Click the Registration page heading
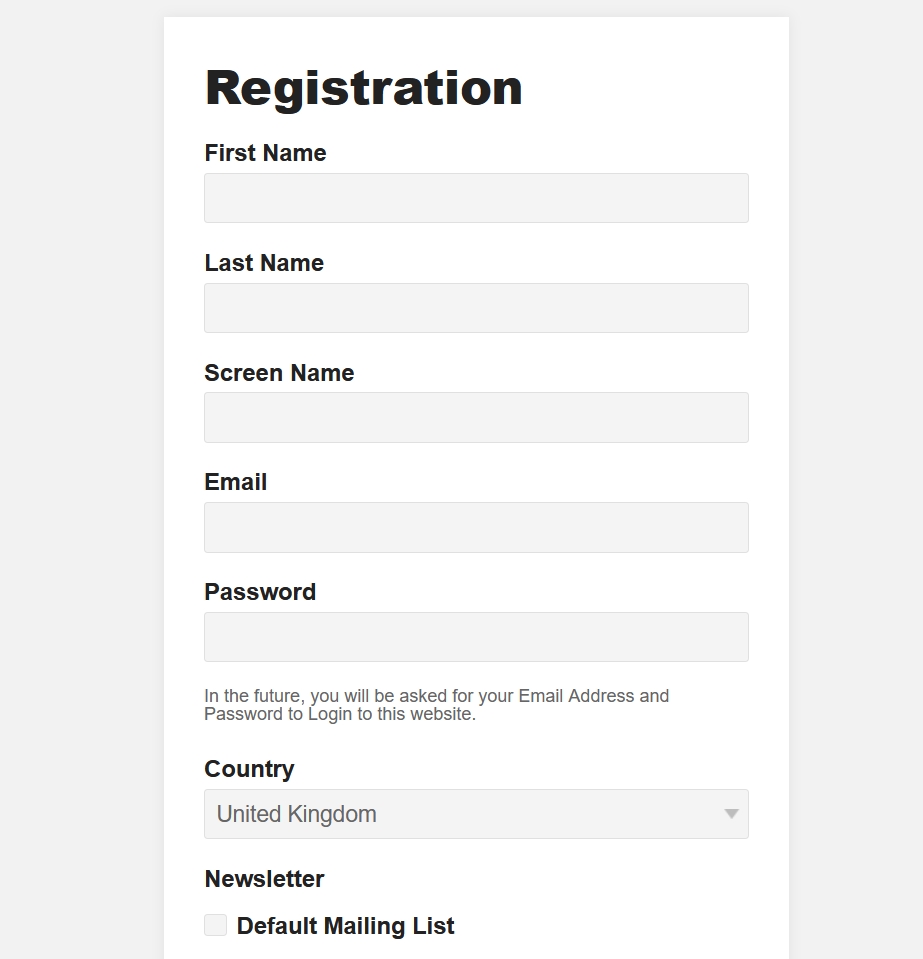The height and width of the screenshot is (959, 923). (x=363, y=88)
